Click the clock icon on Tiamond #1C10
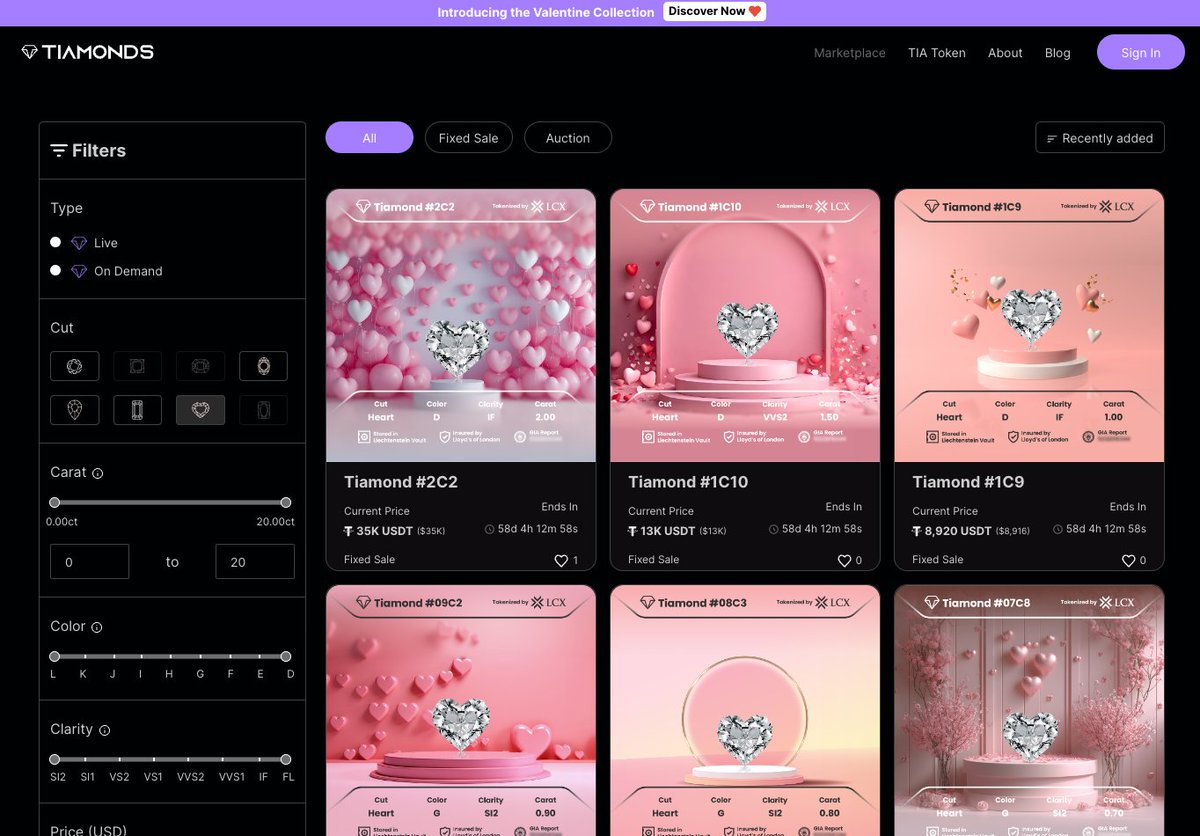This screenshot has height=836, width=1200. pos(774,530)
